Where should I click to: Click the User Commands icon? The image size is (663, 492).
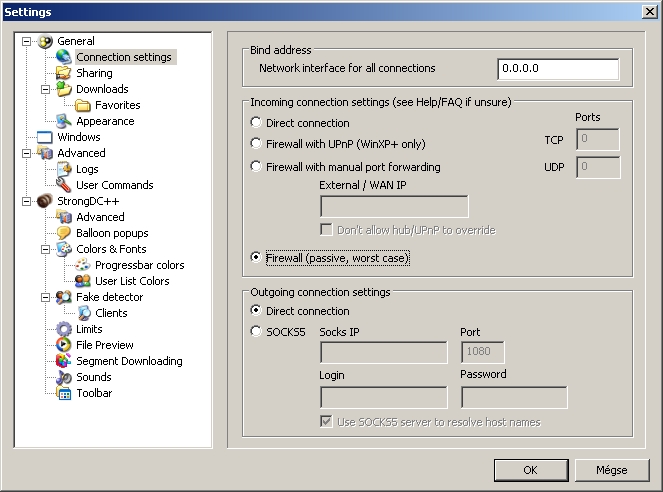click(64, 185)
